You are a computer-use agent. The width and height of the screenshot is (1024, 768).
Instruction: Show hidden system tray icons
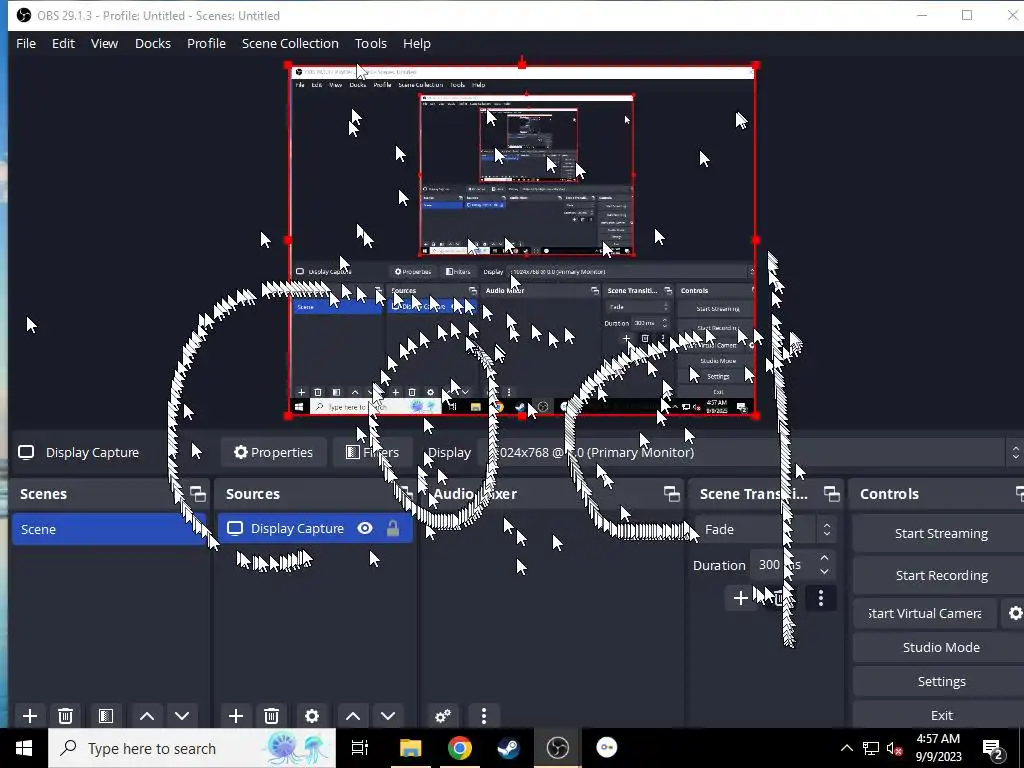click(846, 748)
